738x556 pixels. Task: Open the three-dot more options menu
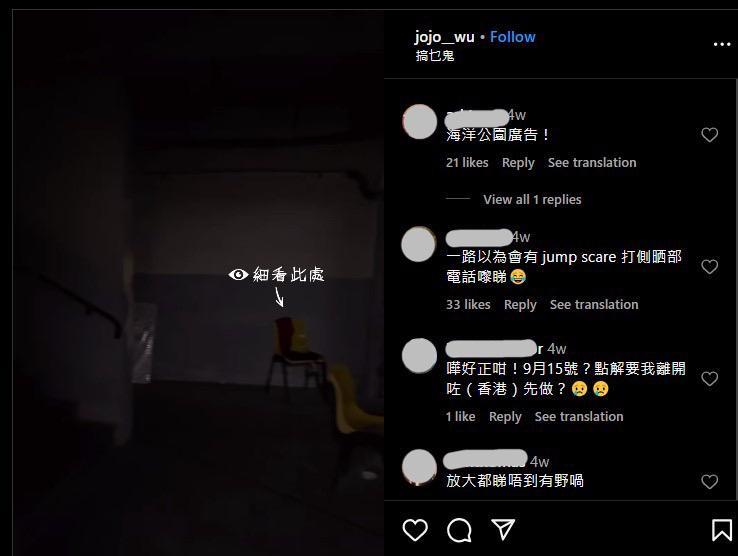tap(722, 44)
